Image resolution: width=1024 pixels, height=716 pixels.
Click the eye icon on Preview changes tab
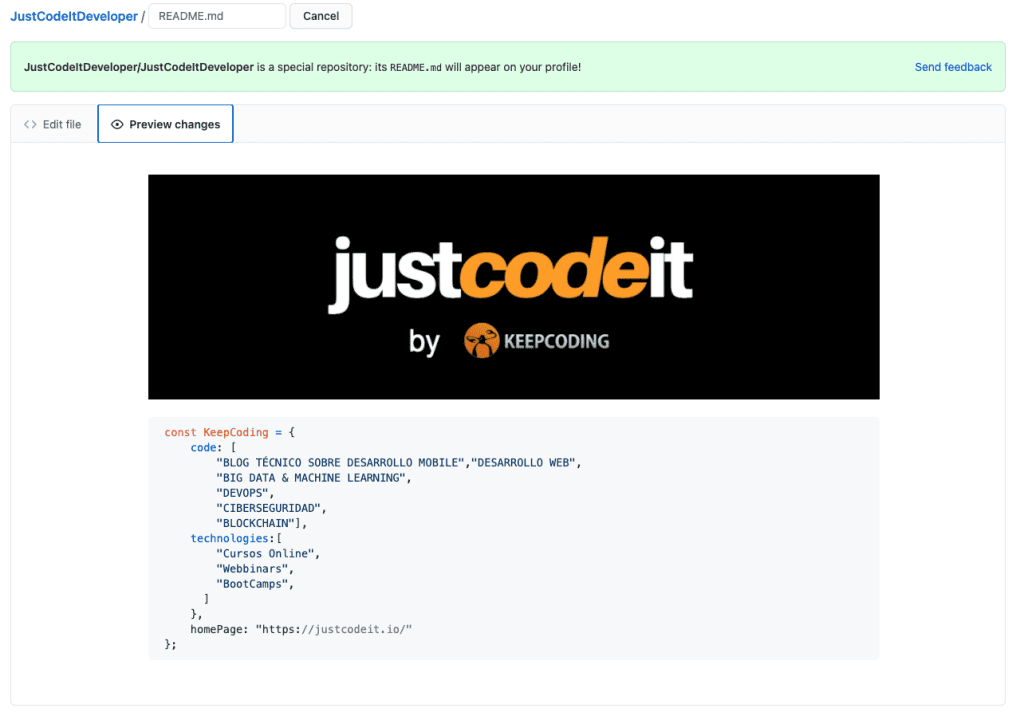pos(117,124)
